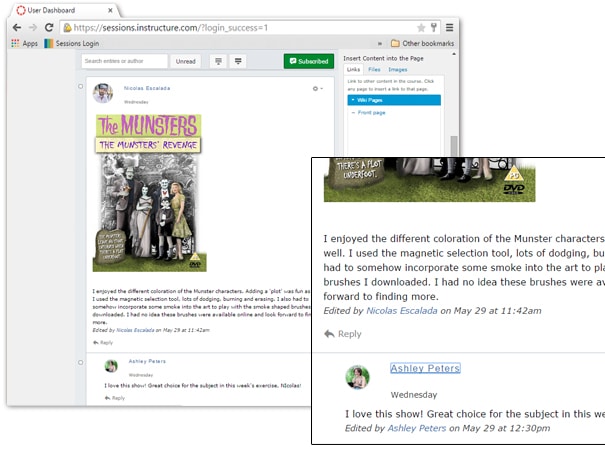Show hidden bookmarks with the chevron
605x449 pixels.
pyautogui.click(x=380, y=44)
